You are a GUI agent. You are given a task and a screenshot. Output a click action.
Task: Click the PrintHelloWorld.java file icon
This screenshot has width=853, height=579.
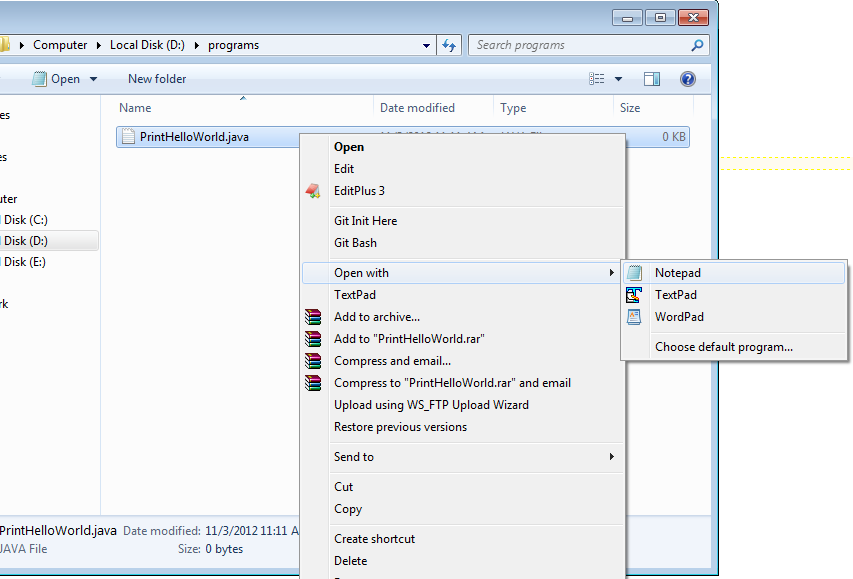[128, 137]
